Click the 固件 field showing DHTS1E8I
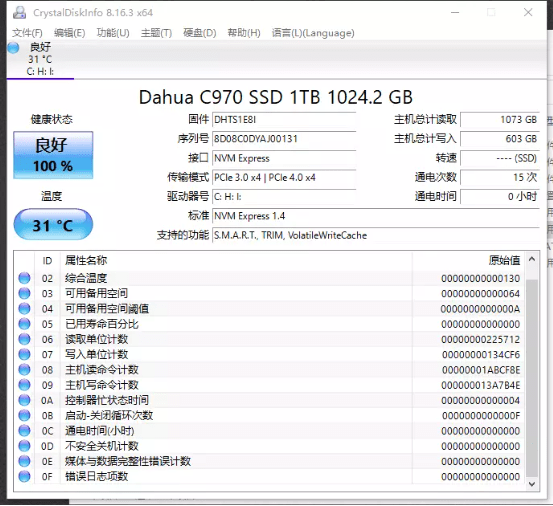 click(x=284, y=120)
